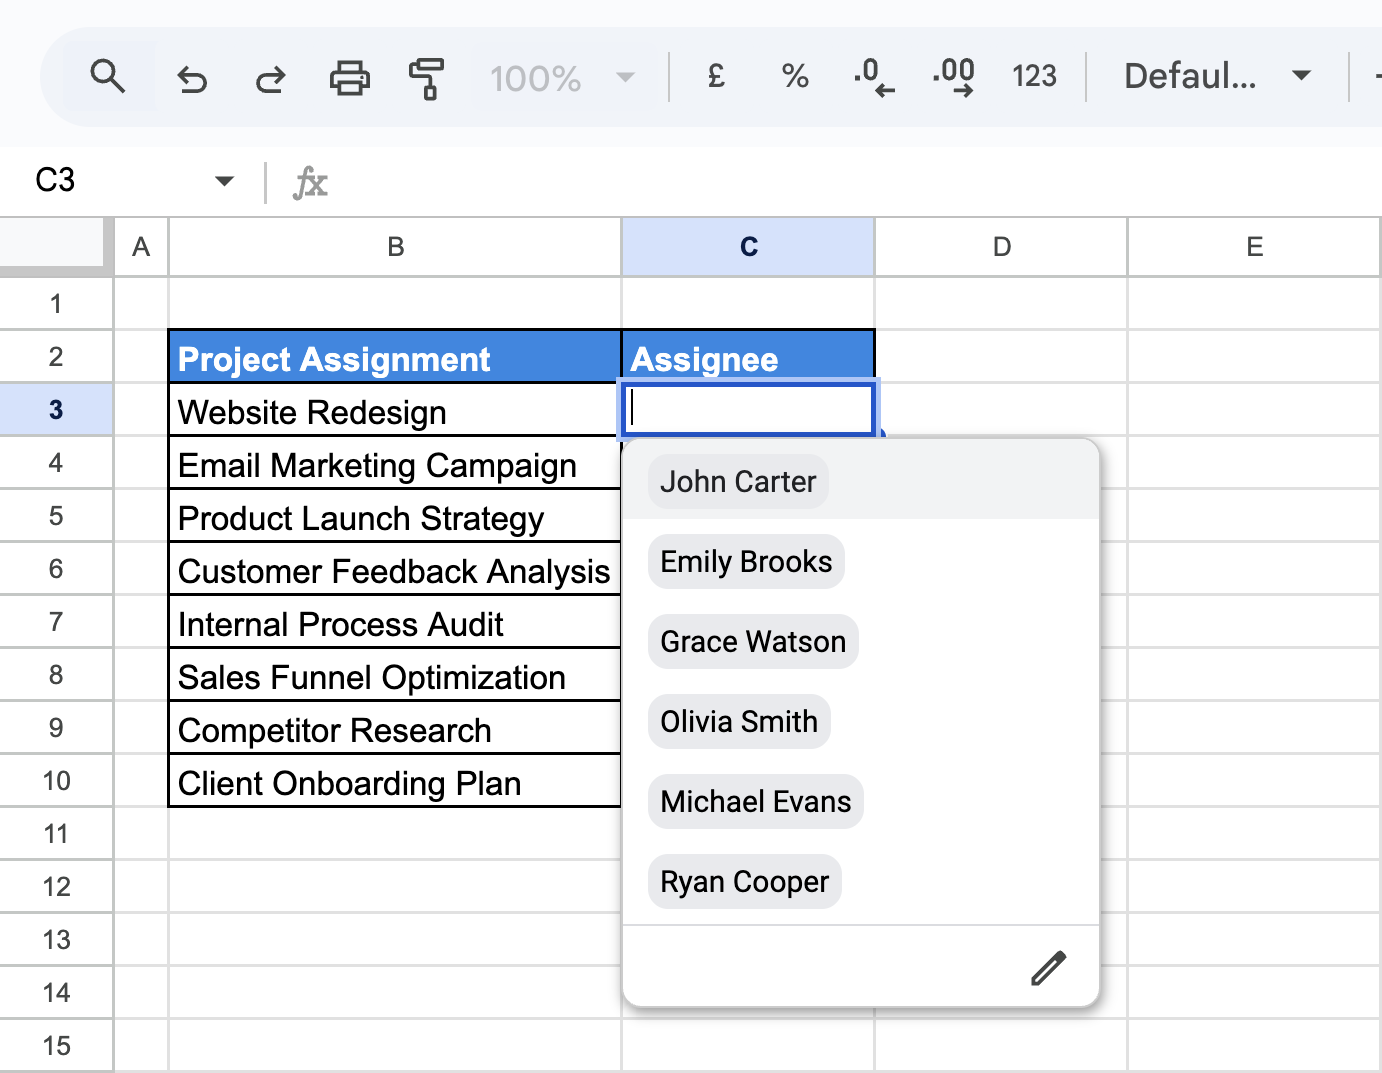The image size is (1382, 1073).
Task: Select column C header
Action: tap(748, 247)
